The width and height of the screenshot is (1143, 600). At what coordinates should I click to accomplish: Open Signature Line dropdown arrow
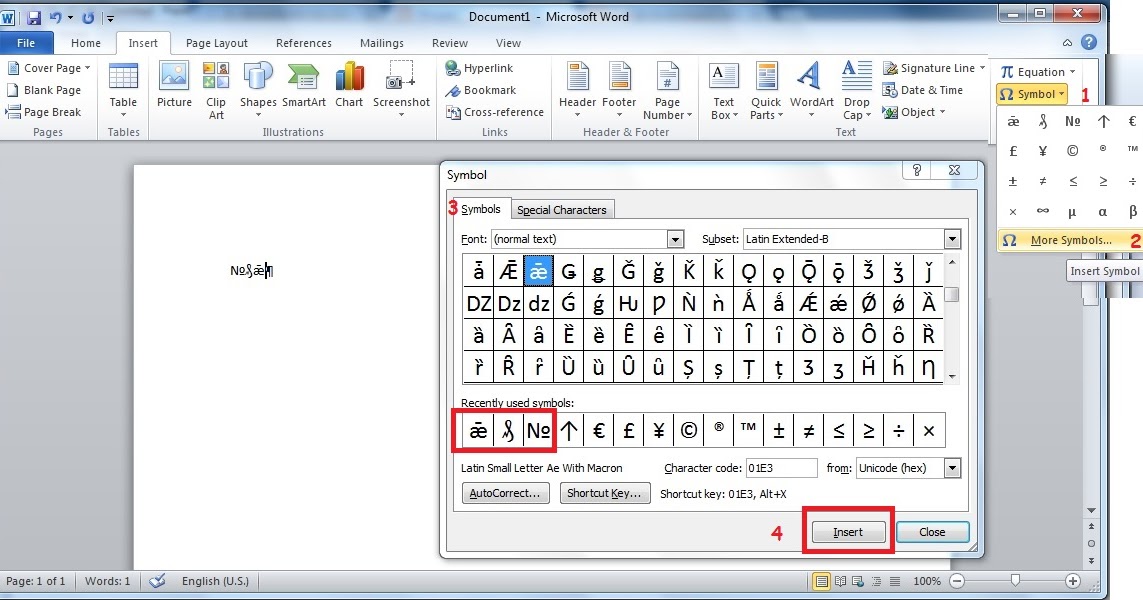982,68
